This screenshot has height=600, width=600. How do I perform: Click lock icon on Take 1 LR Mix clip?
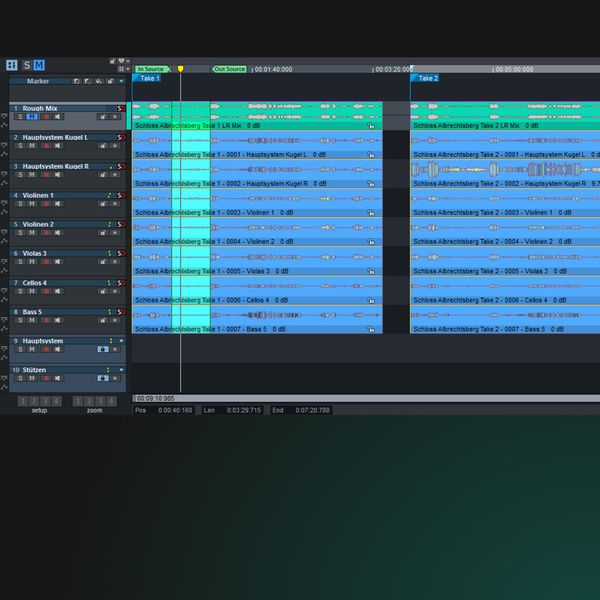pyautogui.click(x=370, y=126)
